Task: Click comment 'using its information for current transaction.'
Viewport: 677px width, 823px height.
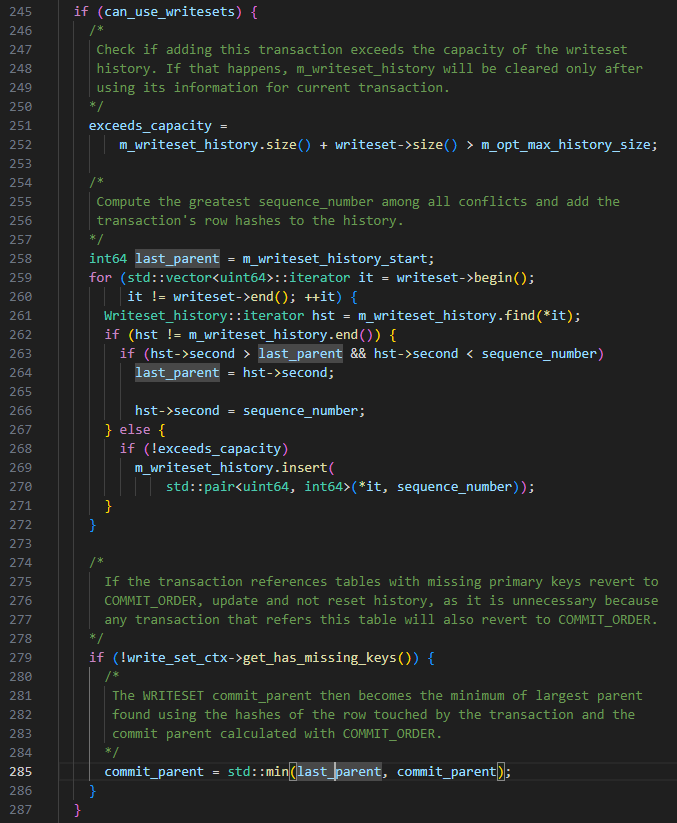Action: coord(273,88)
